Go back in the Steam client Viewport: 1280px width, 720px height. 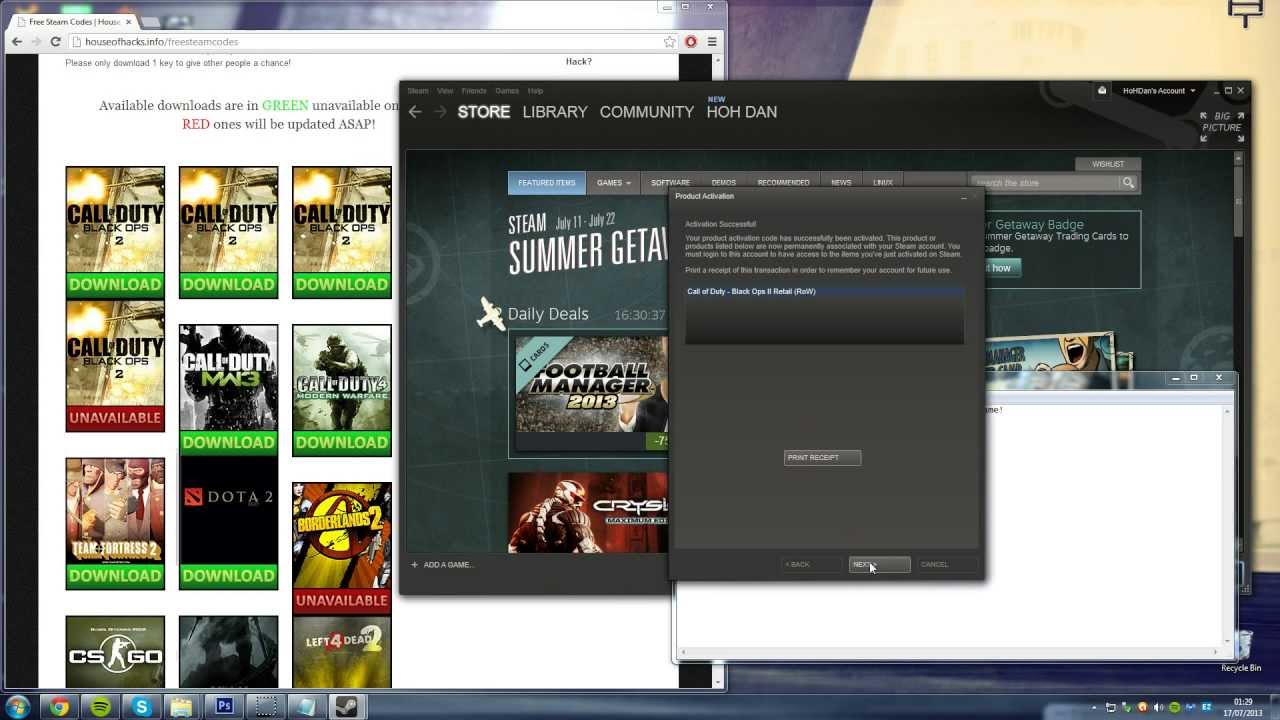[415, 112]
